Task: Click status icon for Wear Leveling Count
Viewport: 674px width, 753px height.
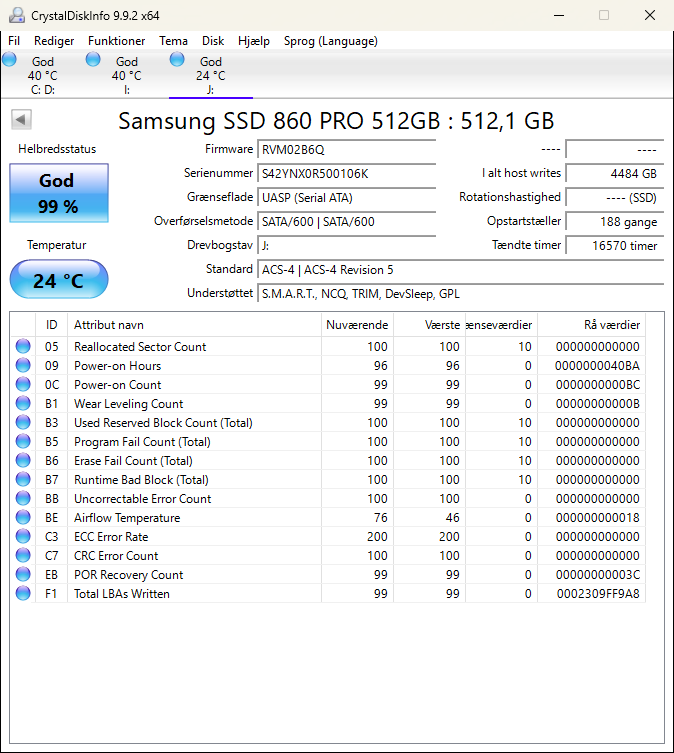Action: [x=23, y=403]
